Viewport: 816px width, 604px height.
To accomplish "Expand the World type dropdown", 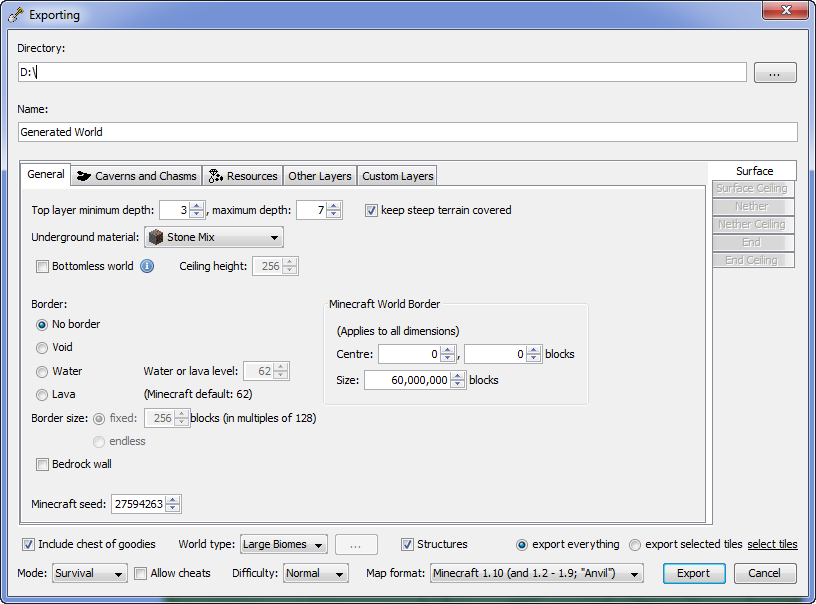I will click(x=318, y=545).
